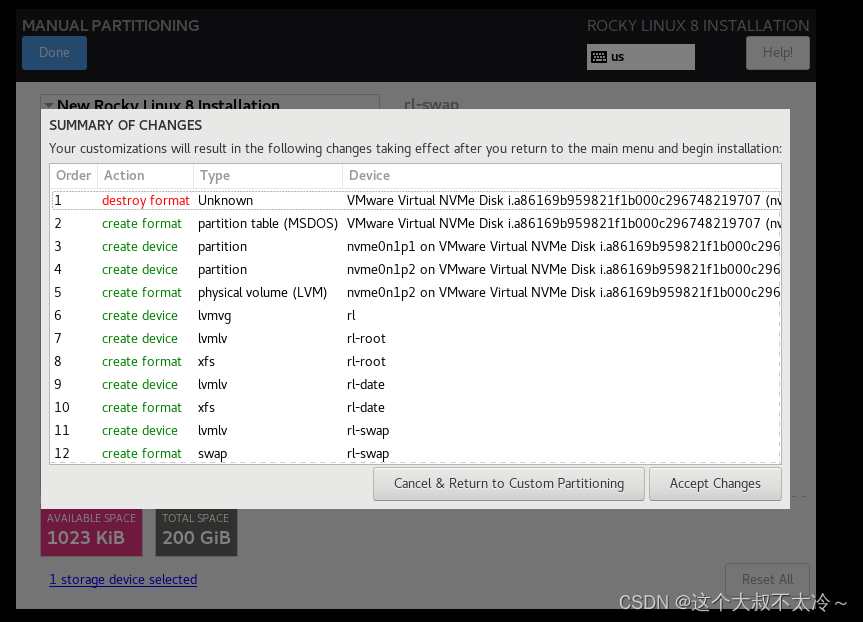
Task: Click Cancel & Return to Custom Partitioning
Action: (x=509, y=484)
